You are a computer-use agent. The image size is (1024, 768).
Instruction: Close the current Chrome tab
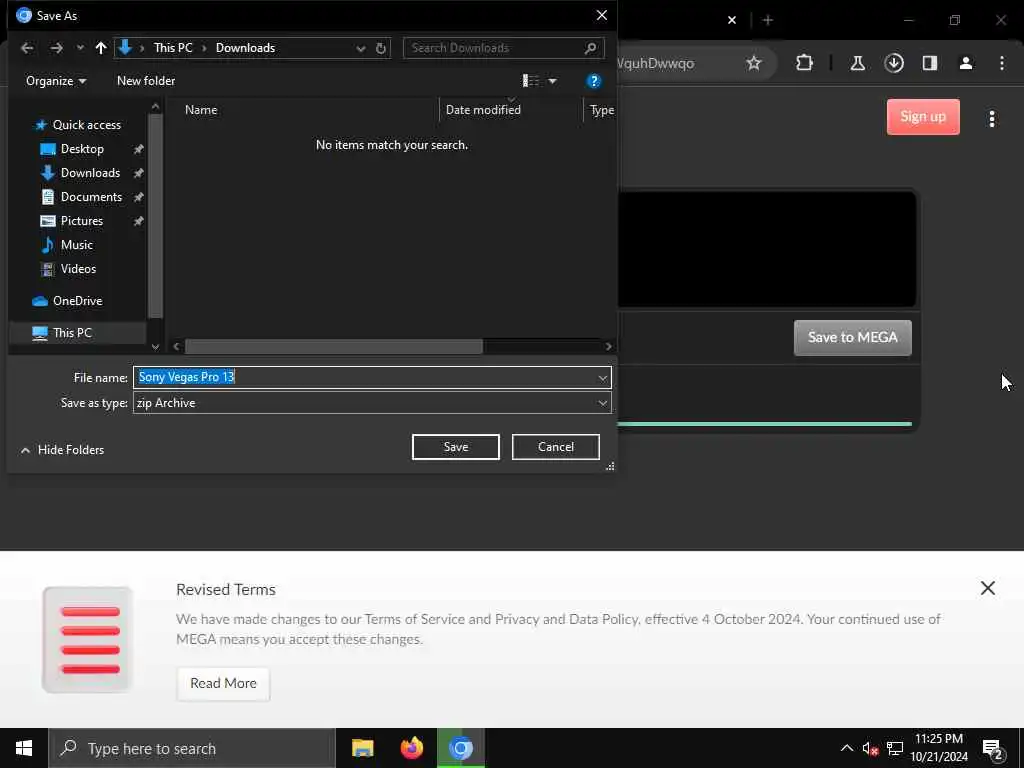coord(732,20)
